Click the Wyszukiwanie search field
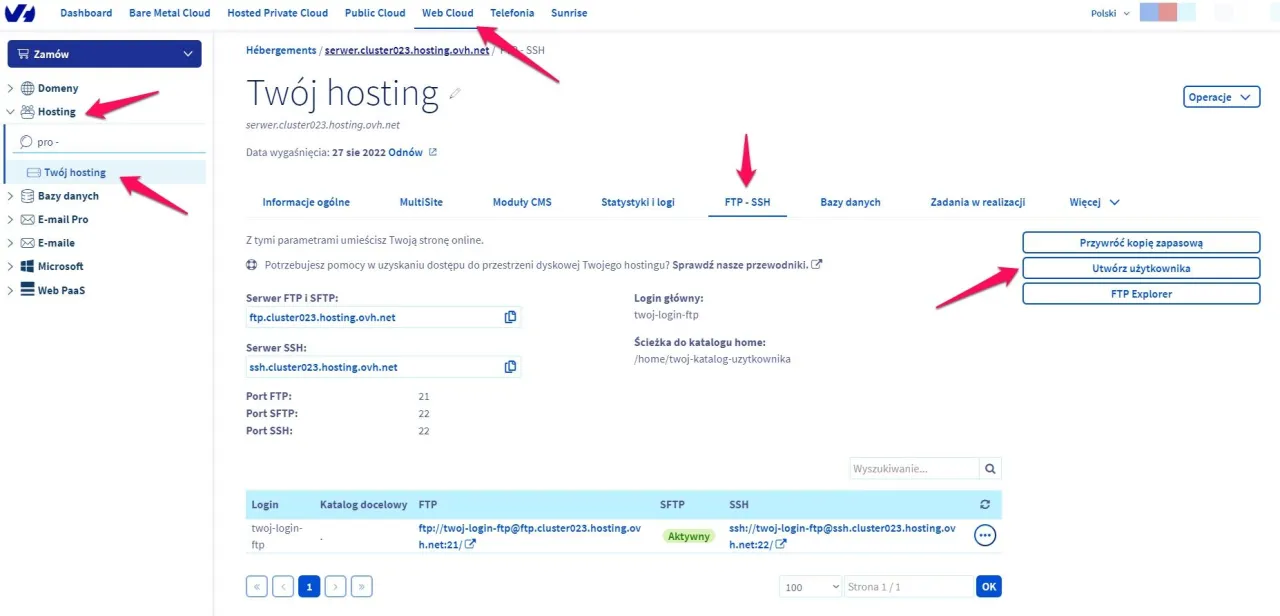This screenshot has width=1280, height=616. 914,468
